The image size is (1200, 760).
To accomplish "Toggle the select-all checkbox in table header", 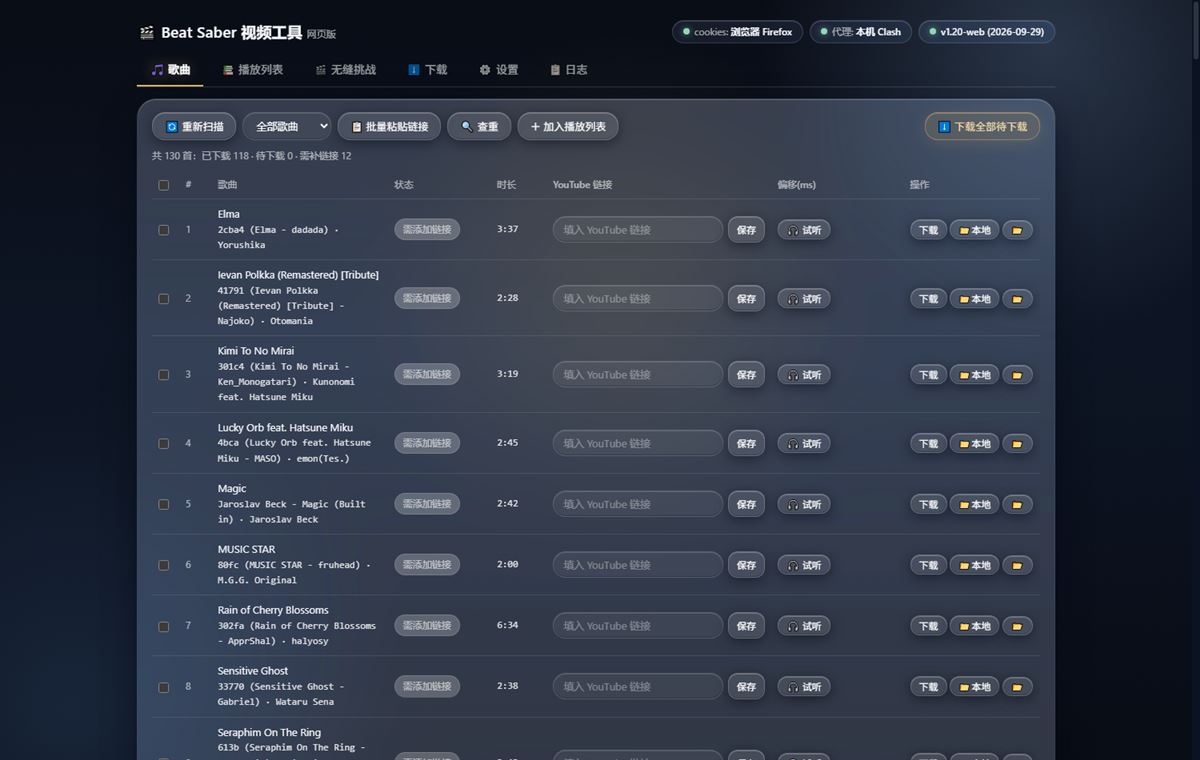I will click(x=164, y=185).
